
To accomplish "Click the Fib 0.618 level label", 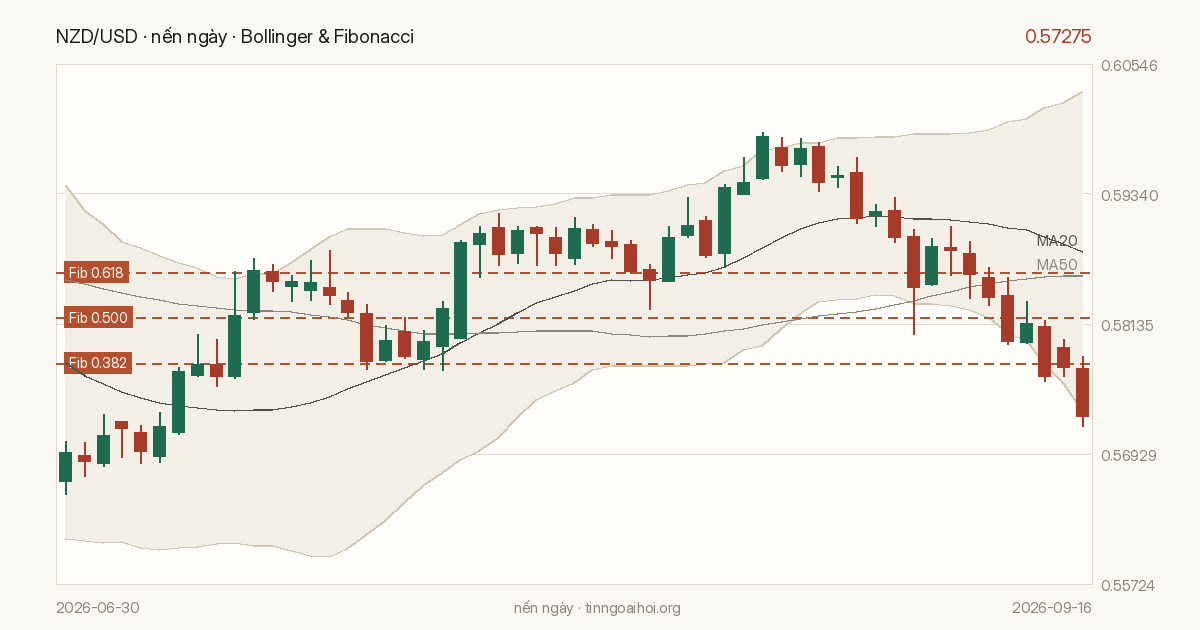I will coord(96,273).
